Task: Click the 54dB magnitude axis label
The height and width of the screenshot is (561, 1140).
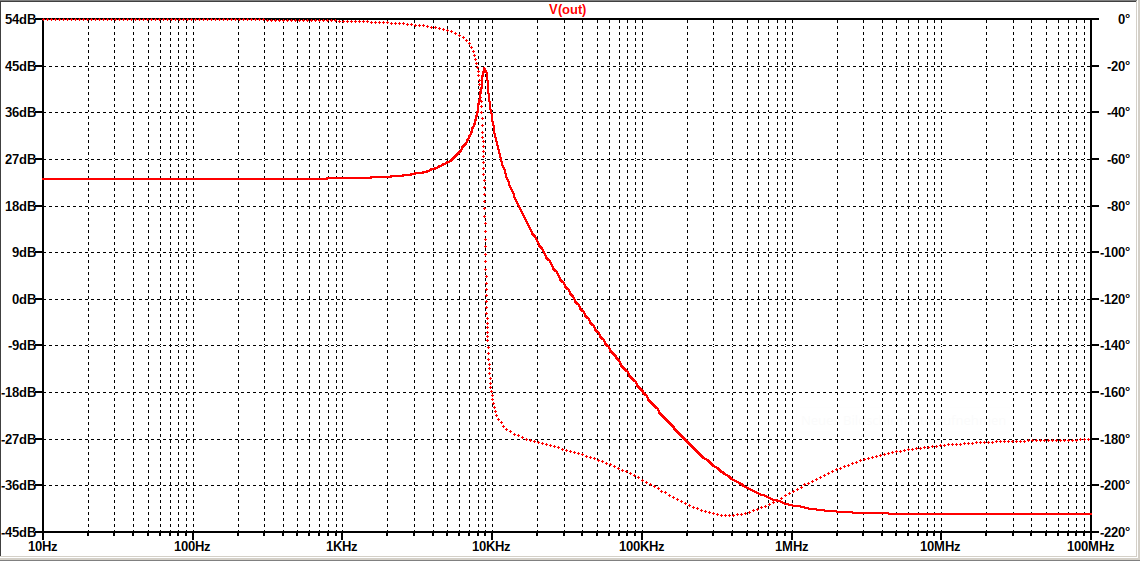Action: tap(19, 20)
